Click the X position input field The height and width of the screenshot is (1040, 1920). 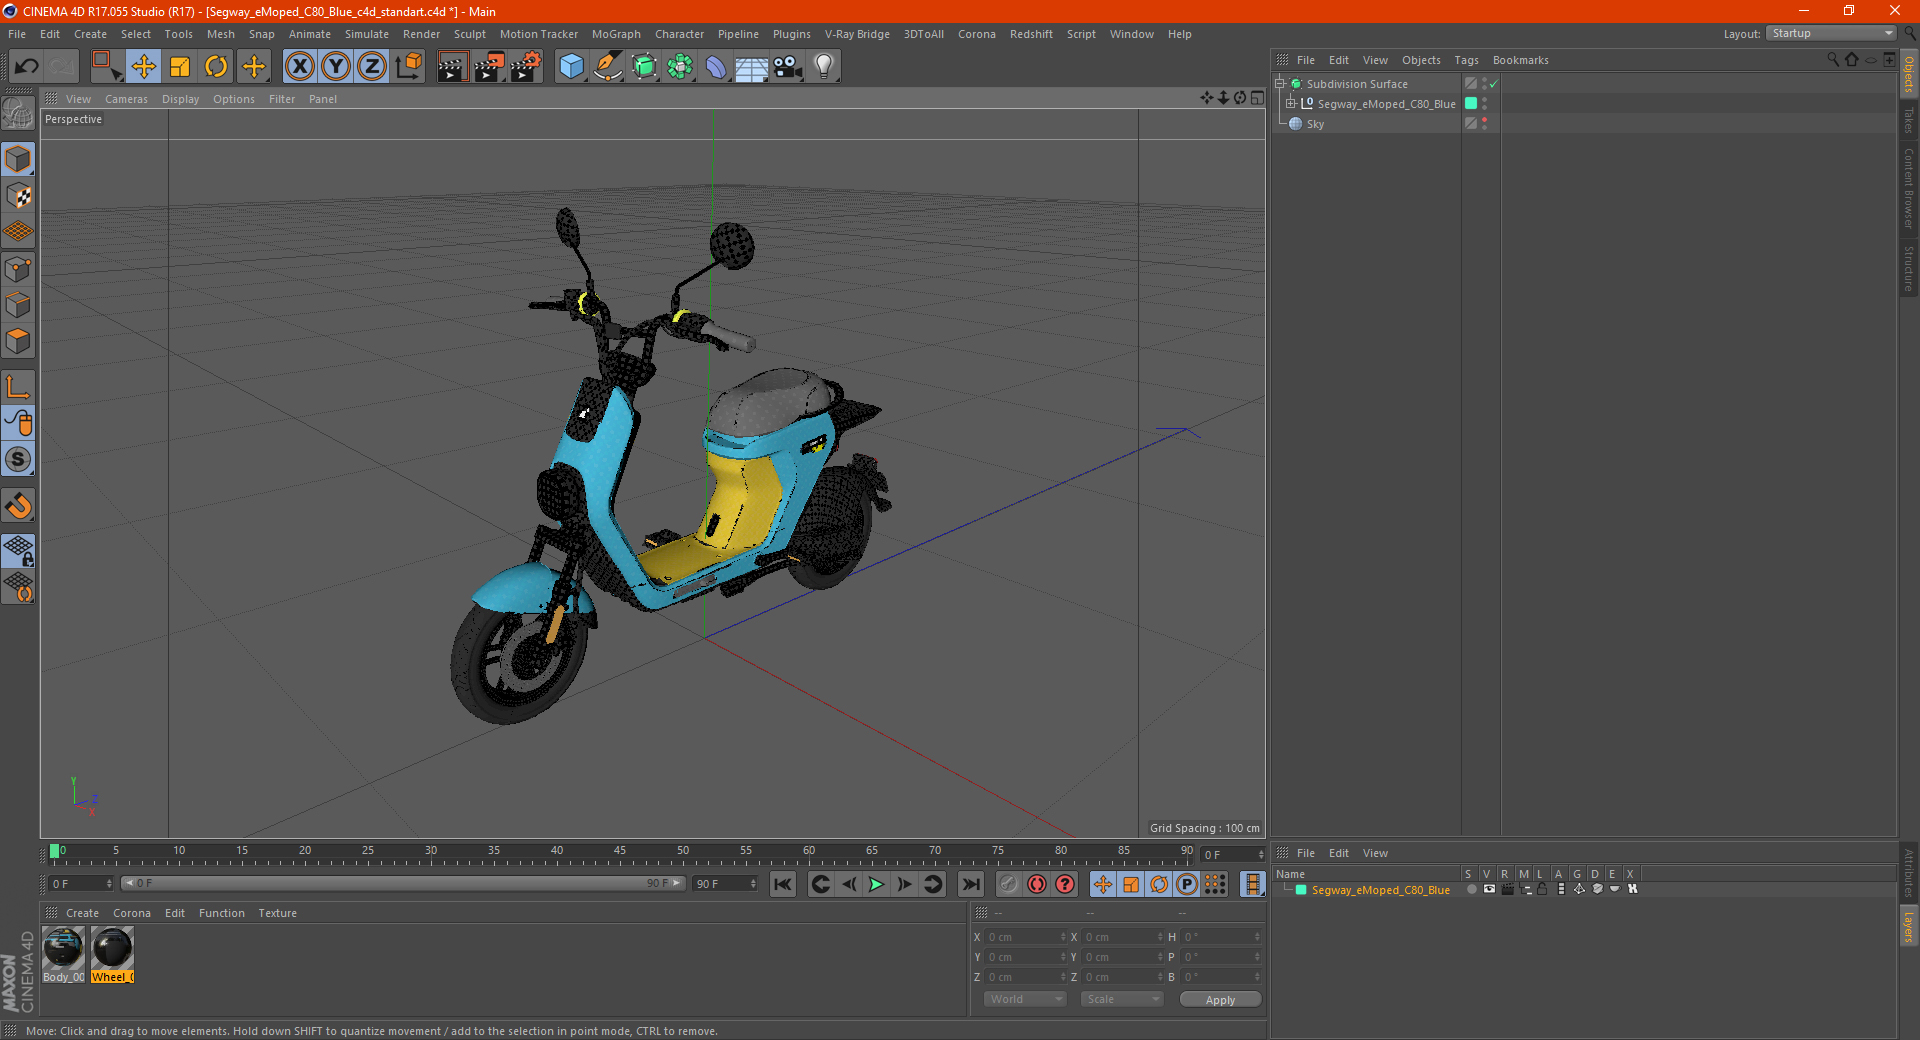pyautogui.click(x=1026, y=937)
